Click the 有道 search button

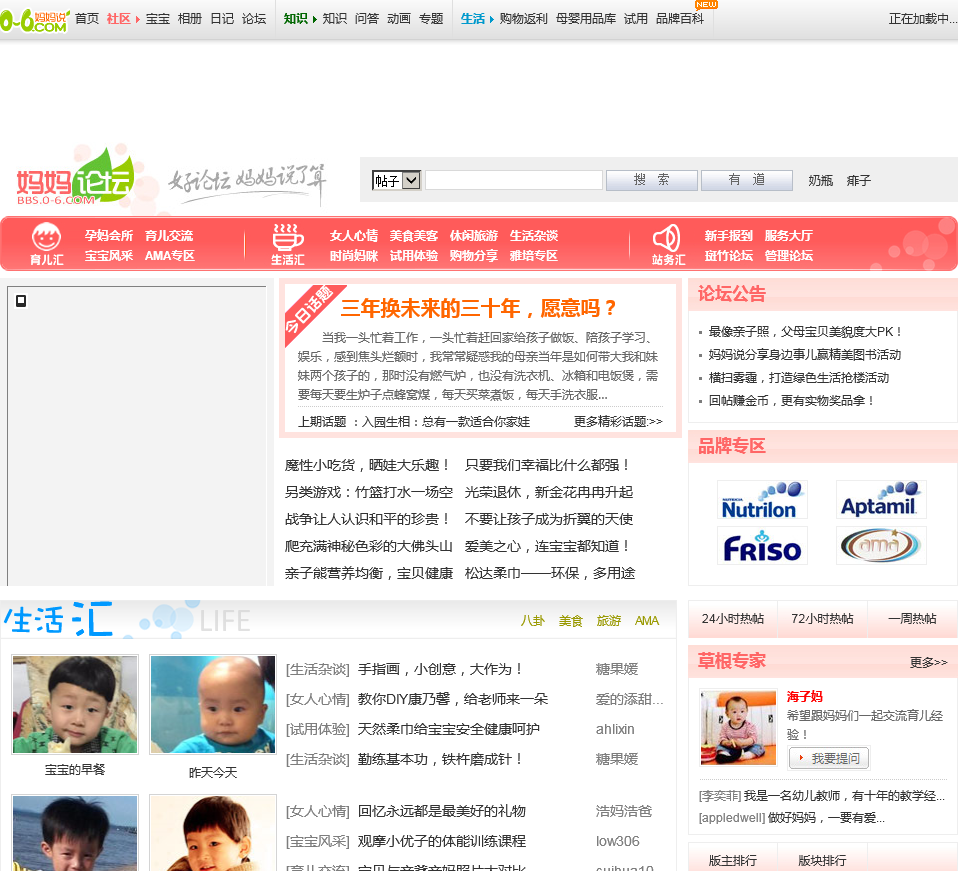pyautogui.click(x=747, y=180)
